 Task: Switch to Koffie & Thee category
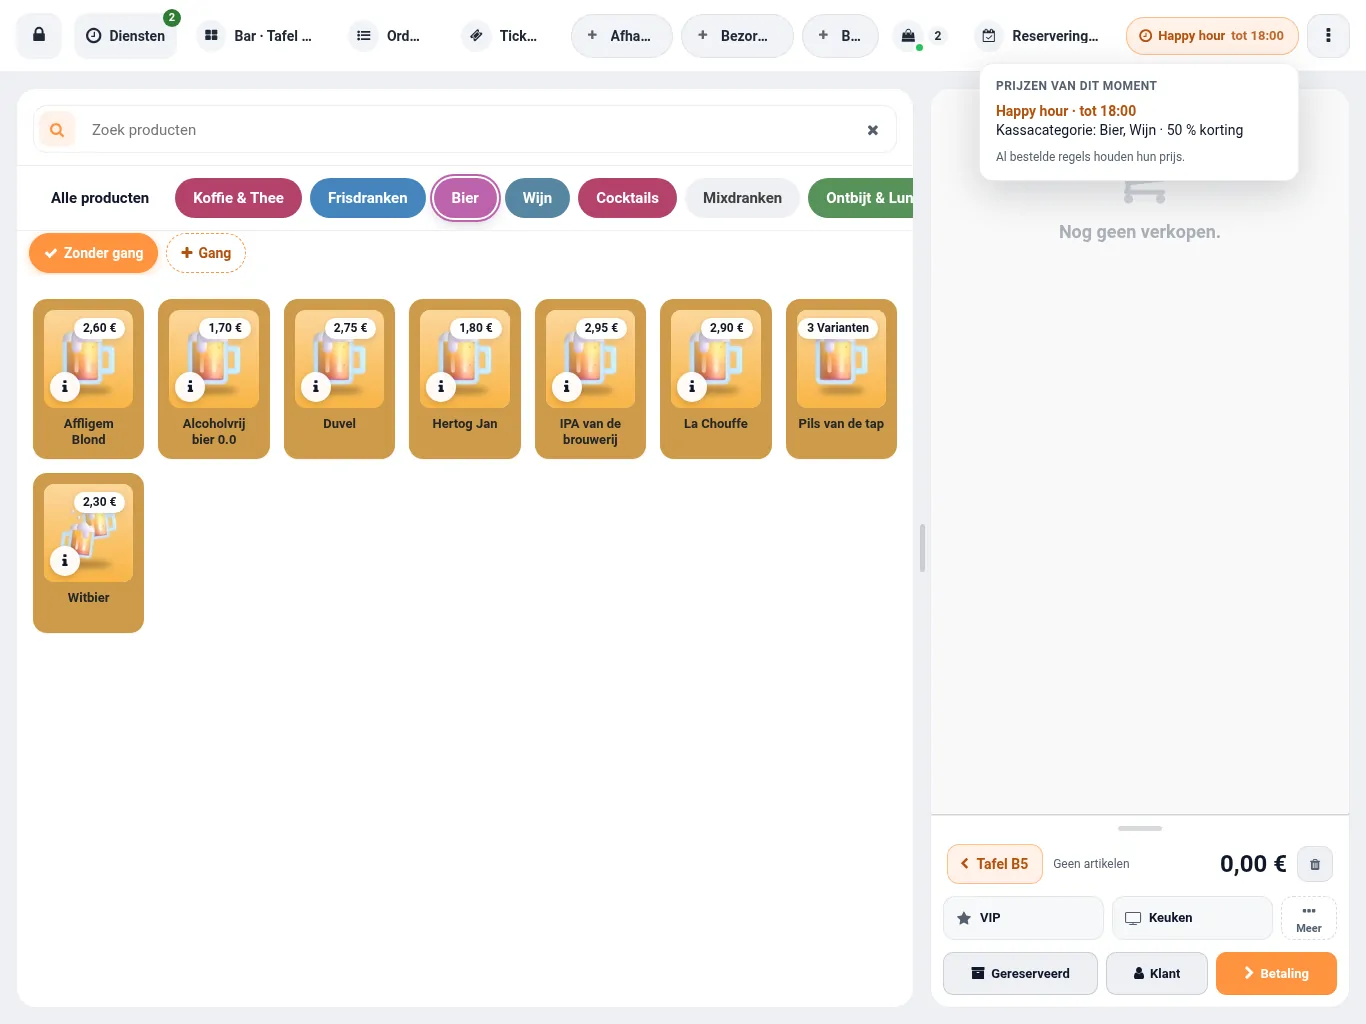point(238,198)
